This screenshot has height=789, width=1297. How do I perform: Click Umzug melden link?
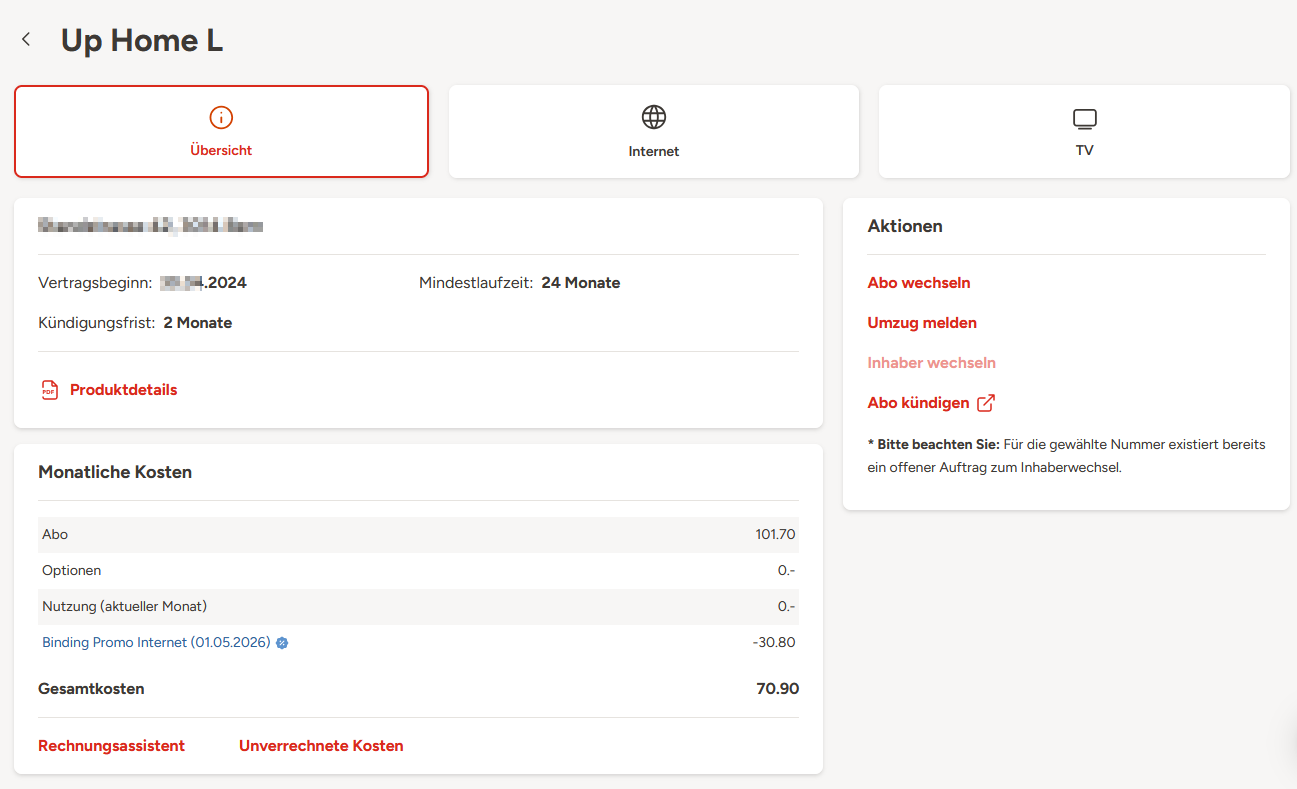tap(922, 323)
